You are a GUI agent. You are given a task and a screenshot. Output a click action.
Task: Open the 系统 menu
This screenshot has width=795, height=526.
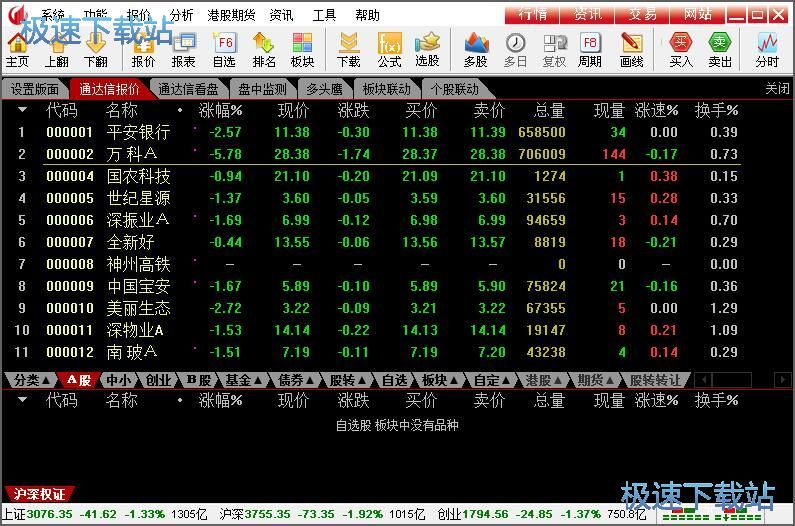(x=53, y=14)
